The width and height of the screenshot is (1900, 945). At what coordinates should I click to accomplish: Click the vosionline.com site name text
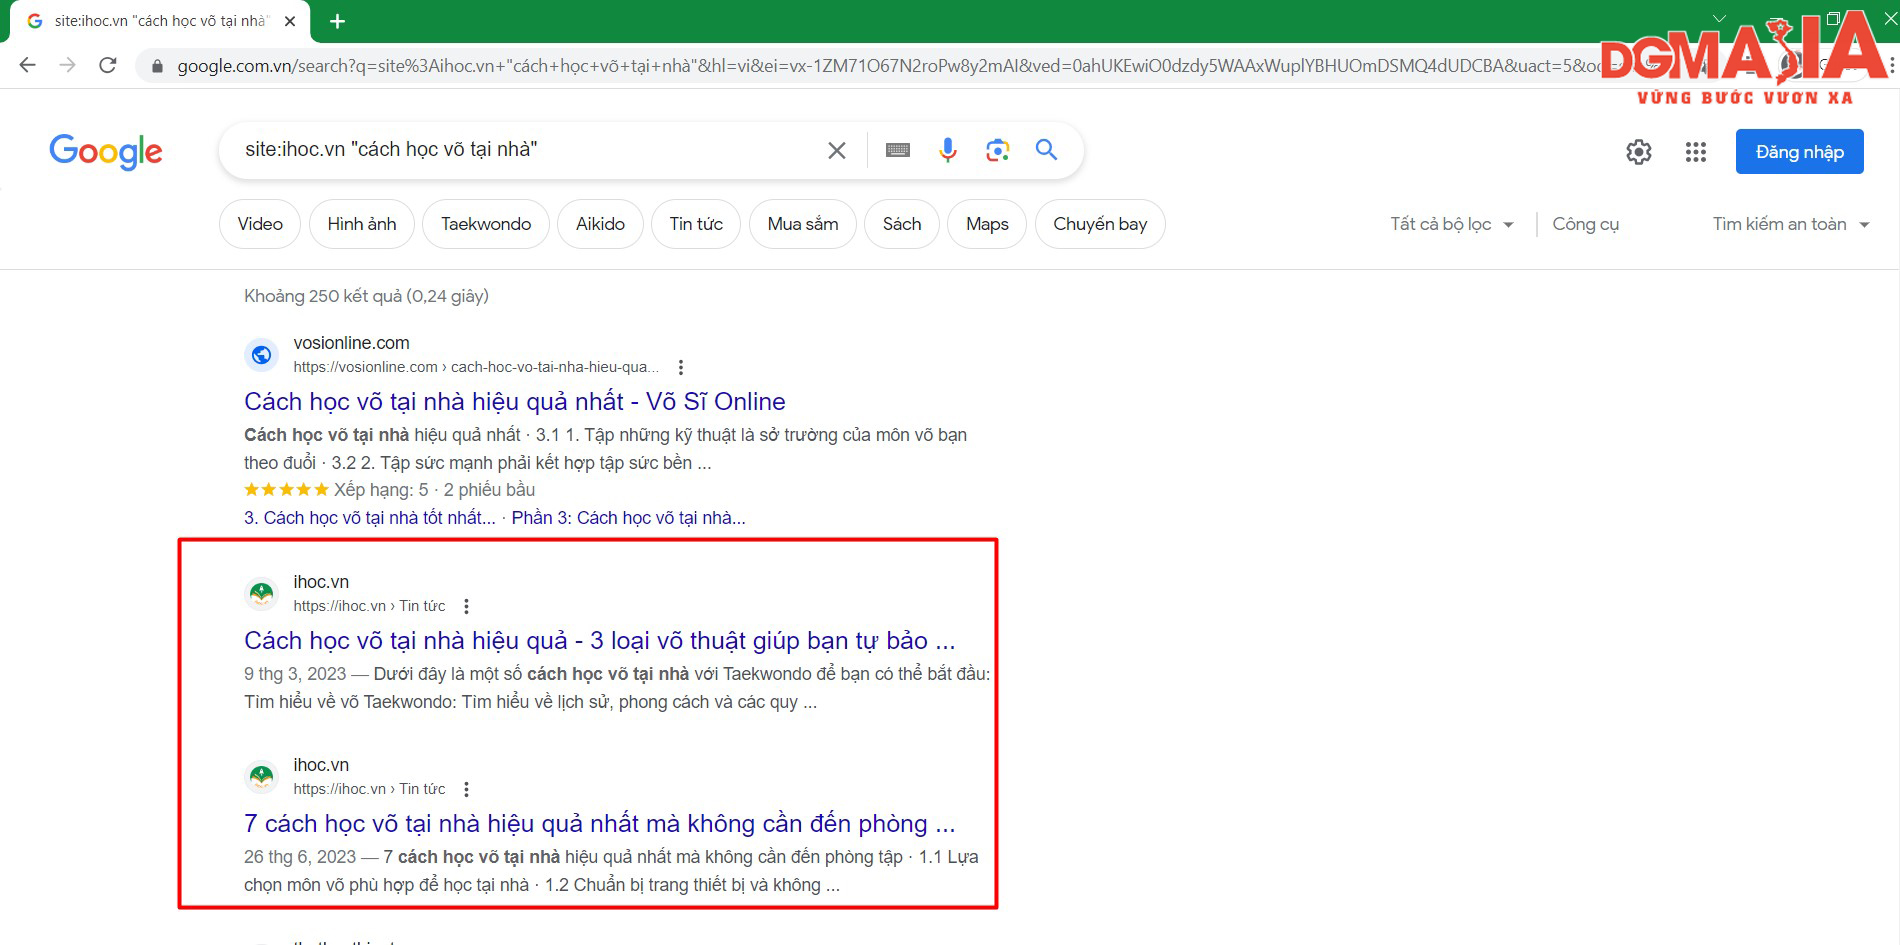351,343
